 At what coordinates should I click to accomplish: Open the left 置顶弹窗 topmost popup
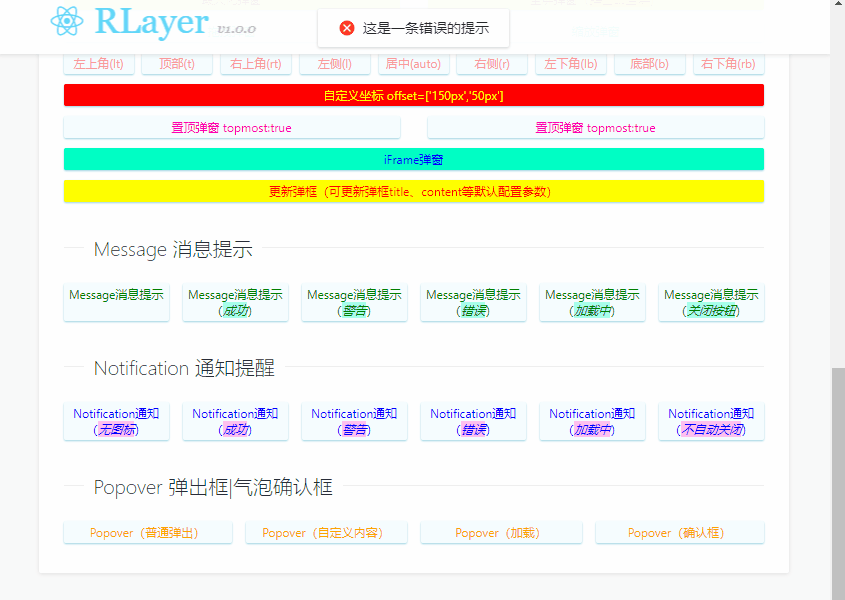tap(231, 127)
